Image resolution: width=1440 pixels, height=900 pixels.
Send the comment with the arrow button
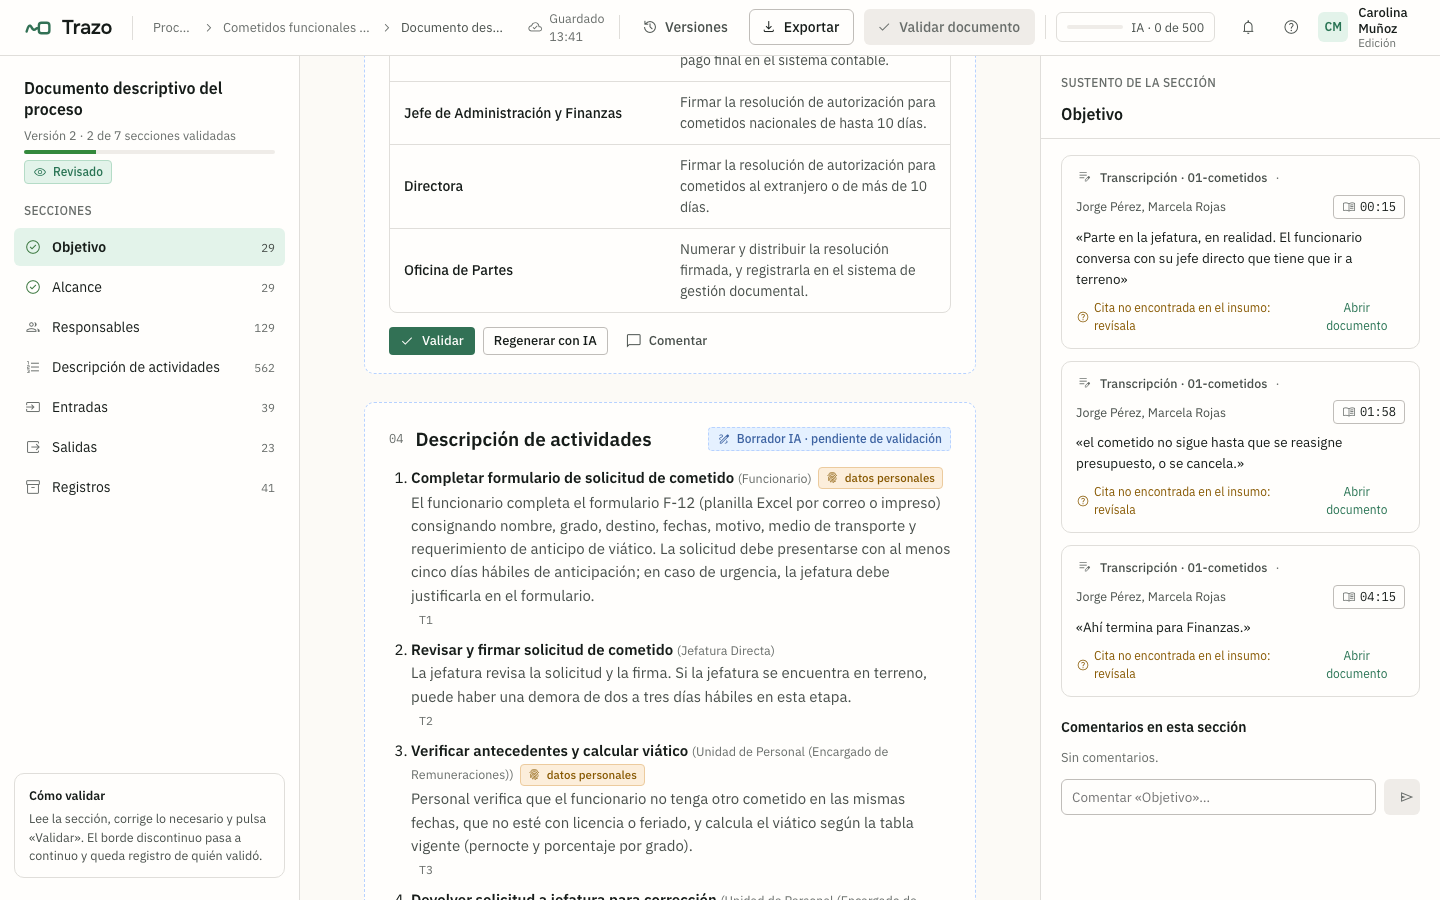[x=1402, y=797]
